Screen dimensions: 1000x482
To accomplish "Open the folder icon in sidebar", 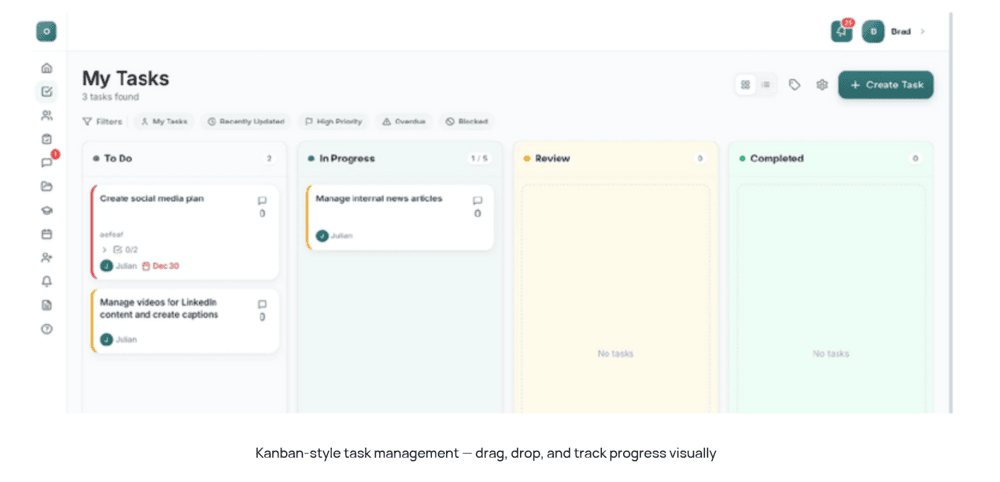I will click(x=46, y=186).
